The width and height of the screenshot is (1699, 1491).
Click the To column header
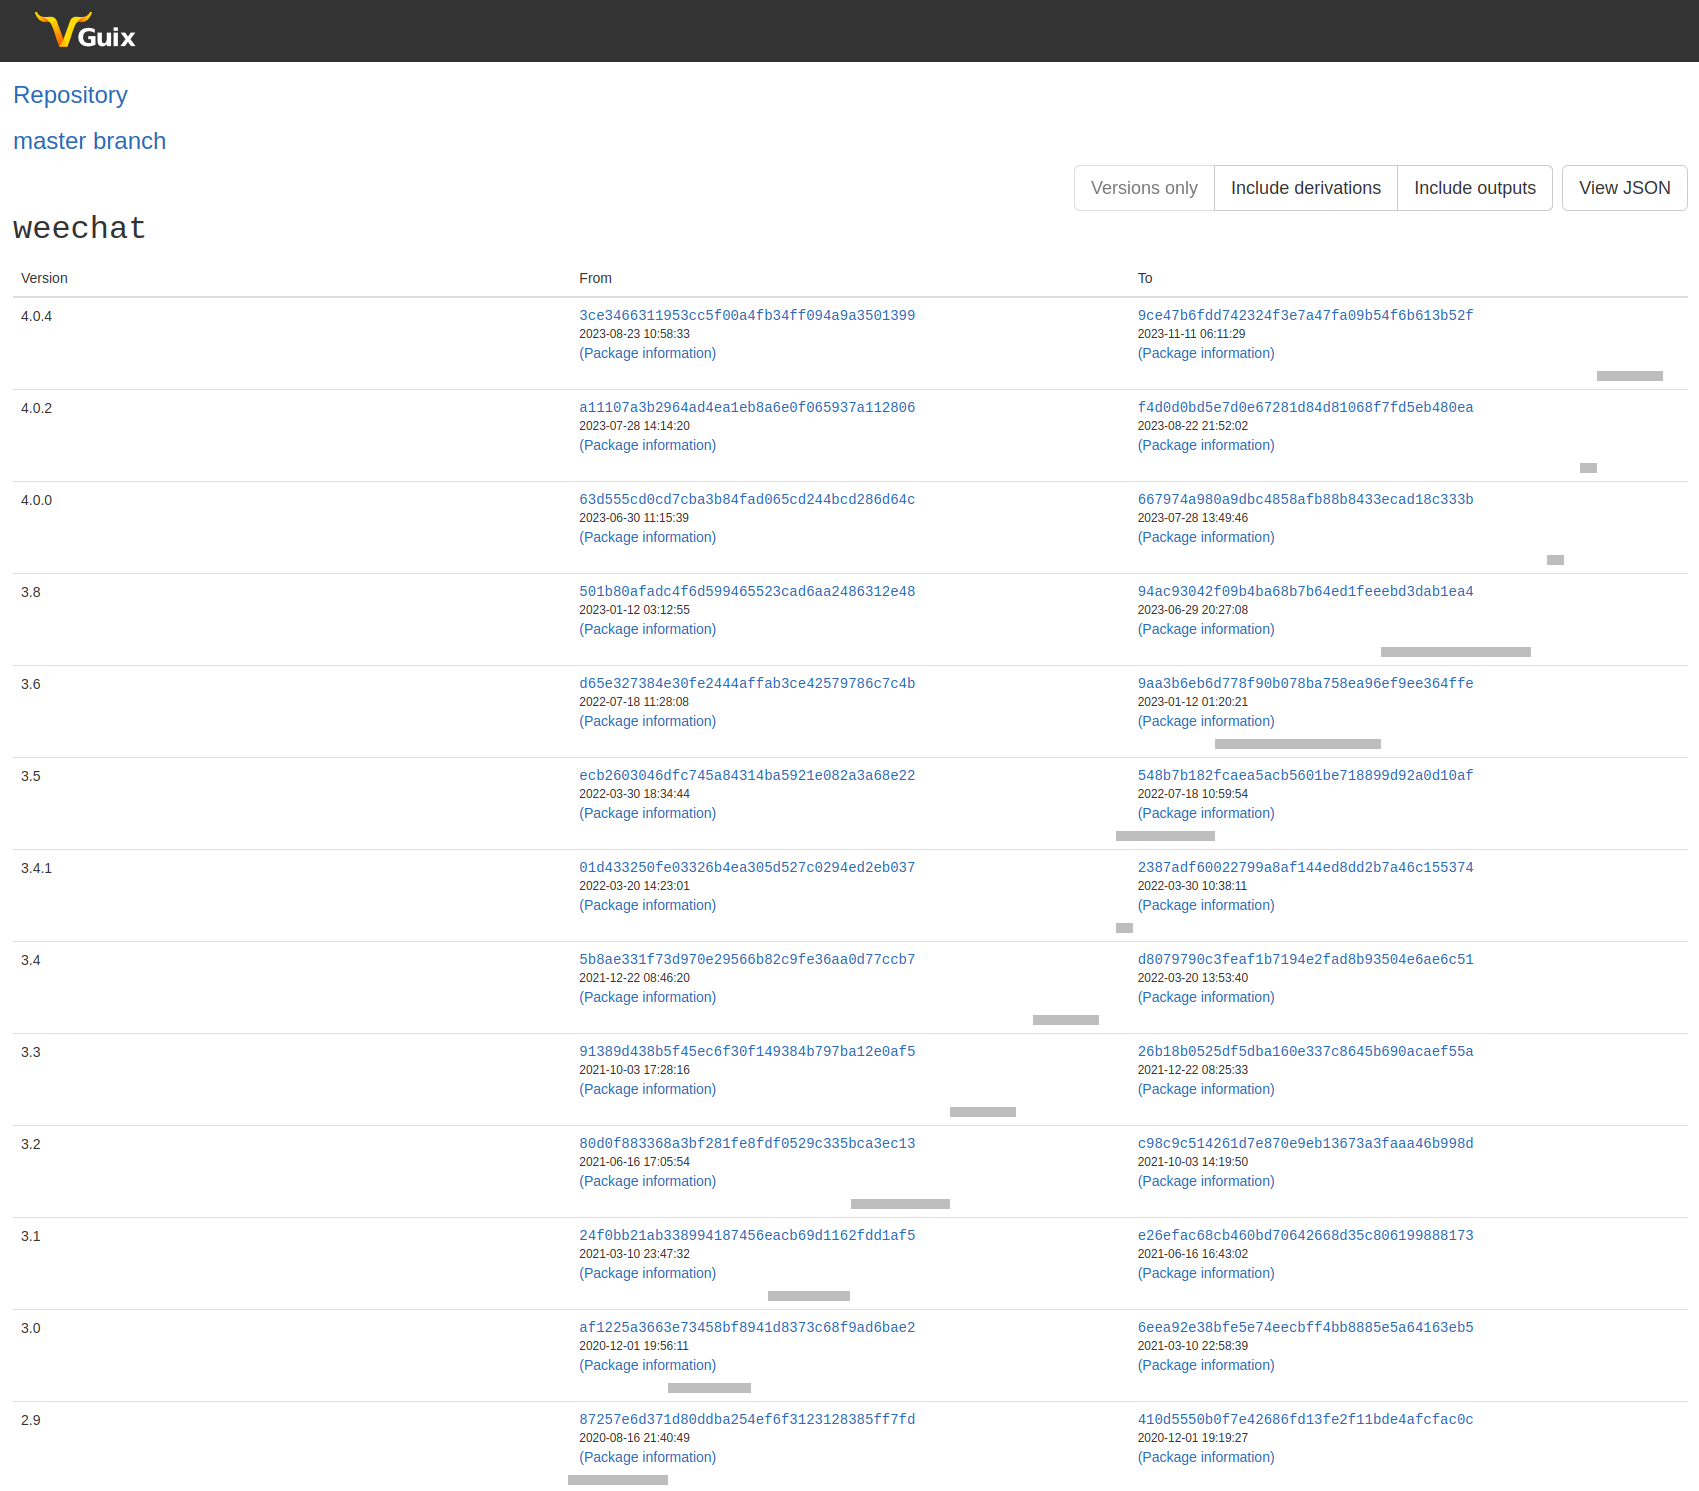1145,278
